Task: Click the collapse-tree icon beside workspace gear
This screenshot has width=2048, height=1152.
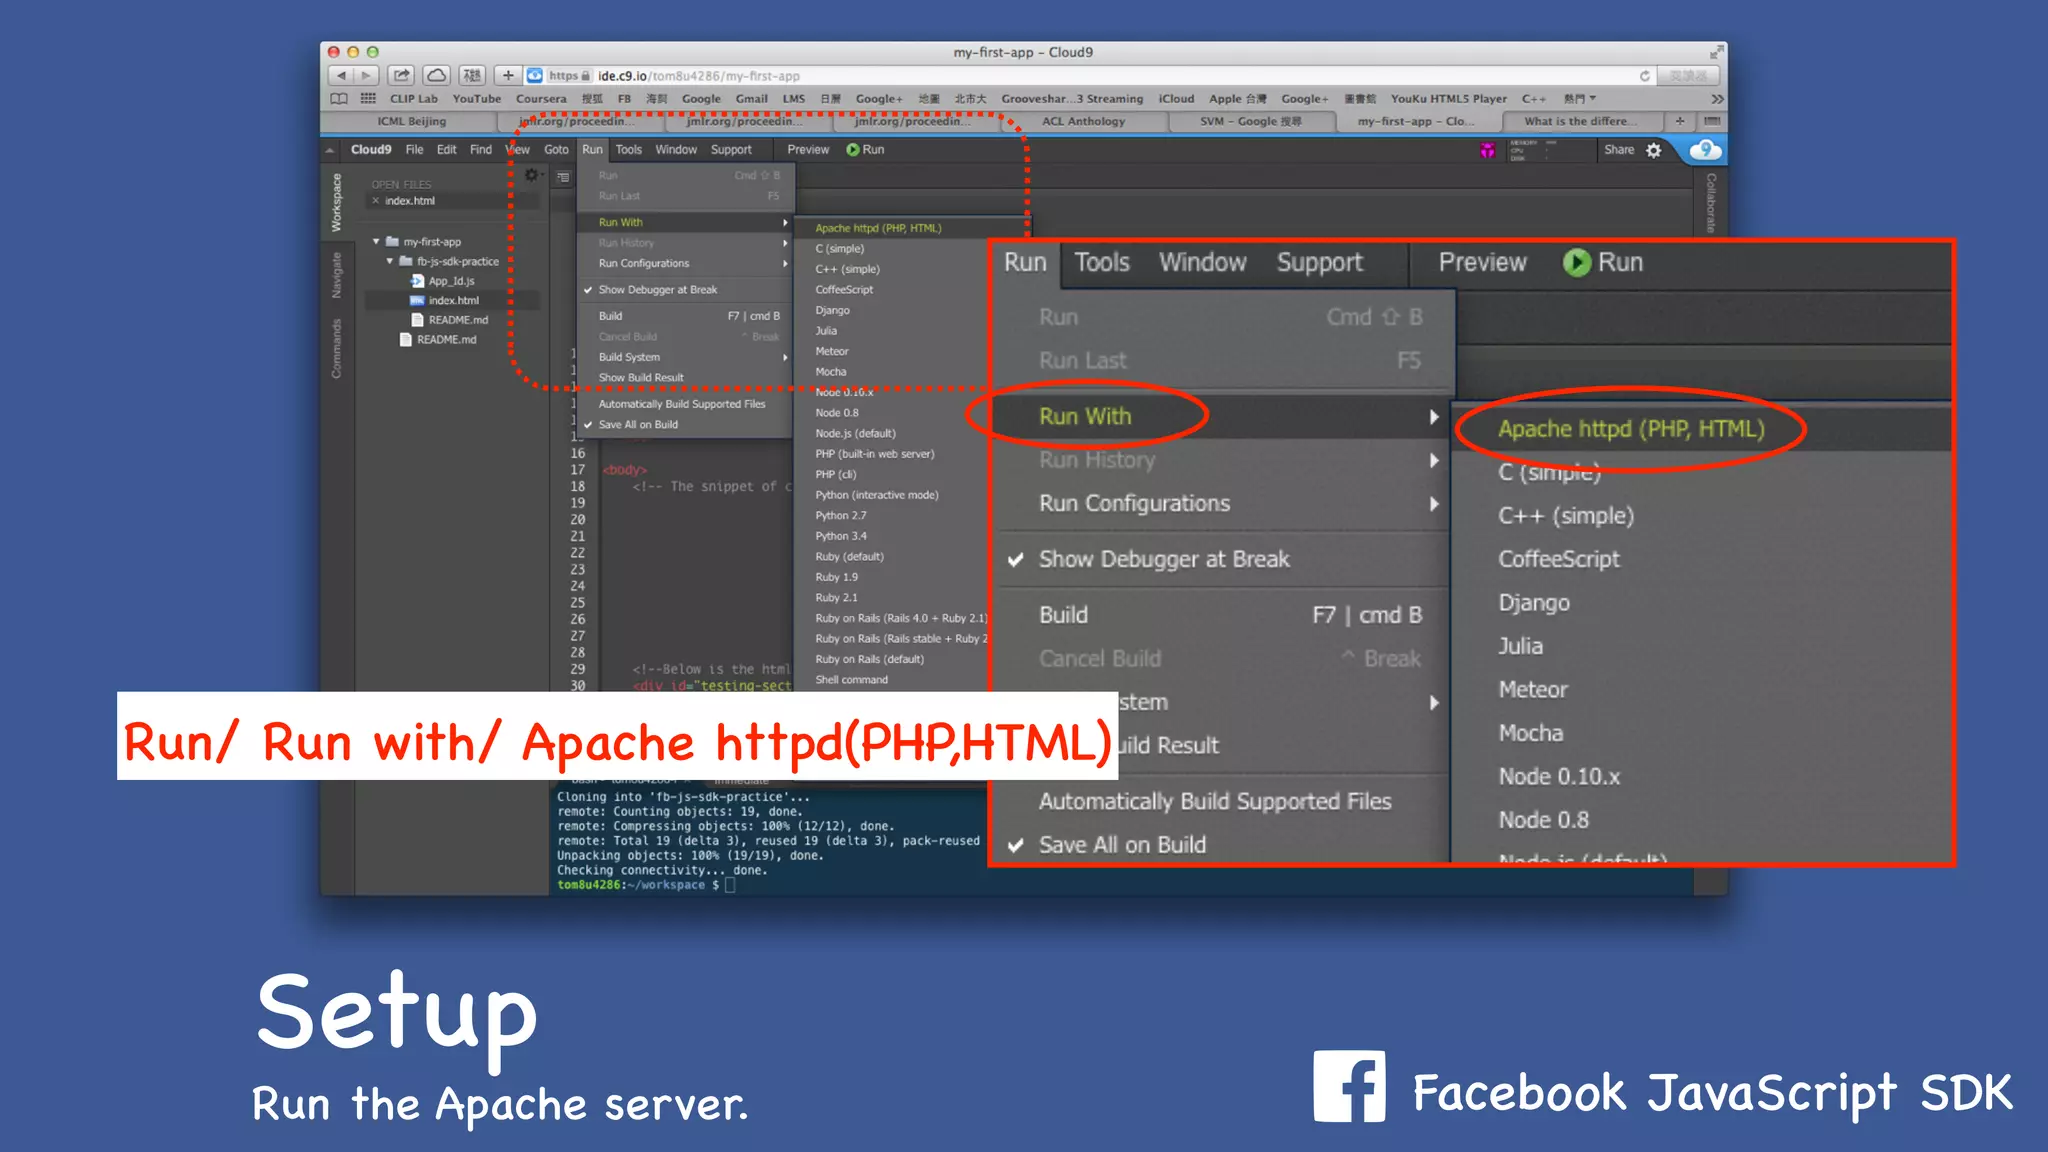Action: [x=564, y=177]
